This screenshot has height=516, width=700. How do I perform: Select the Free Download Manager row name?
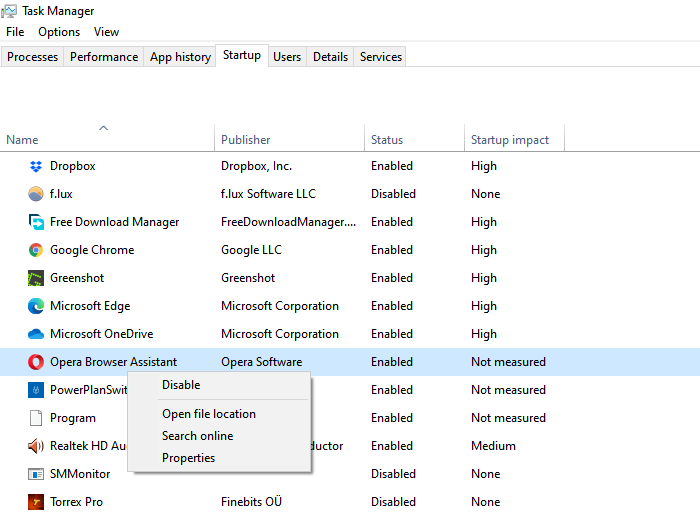pos(114,222)
